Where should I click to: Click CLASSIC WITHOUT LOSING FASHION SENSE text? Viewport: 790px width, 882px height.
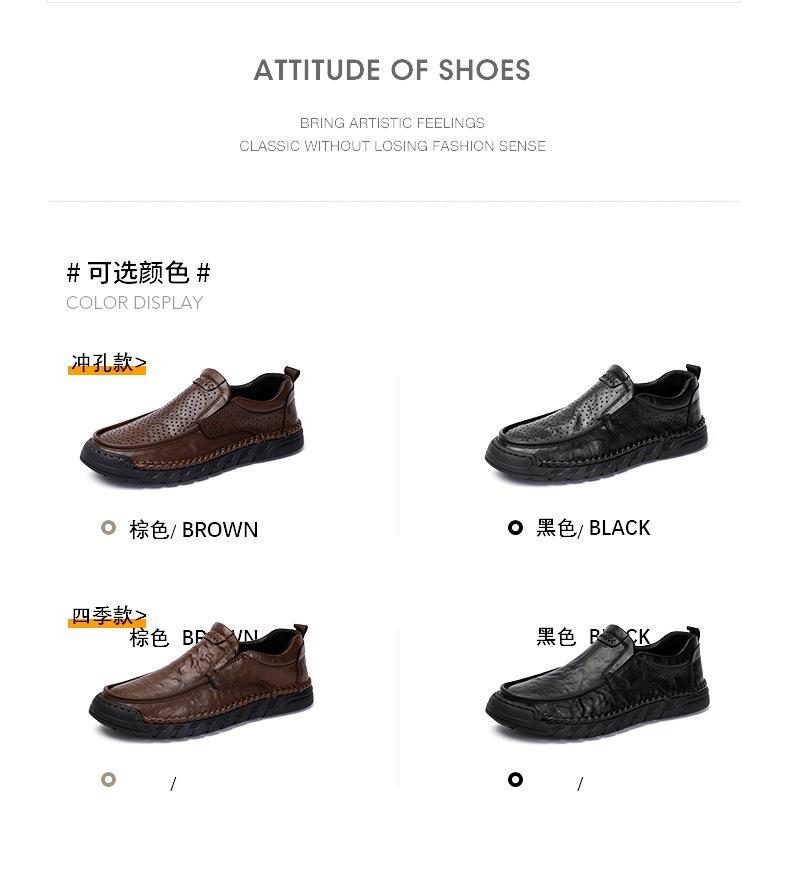tap(392, 146)
